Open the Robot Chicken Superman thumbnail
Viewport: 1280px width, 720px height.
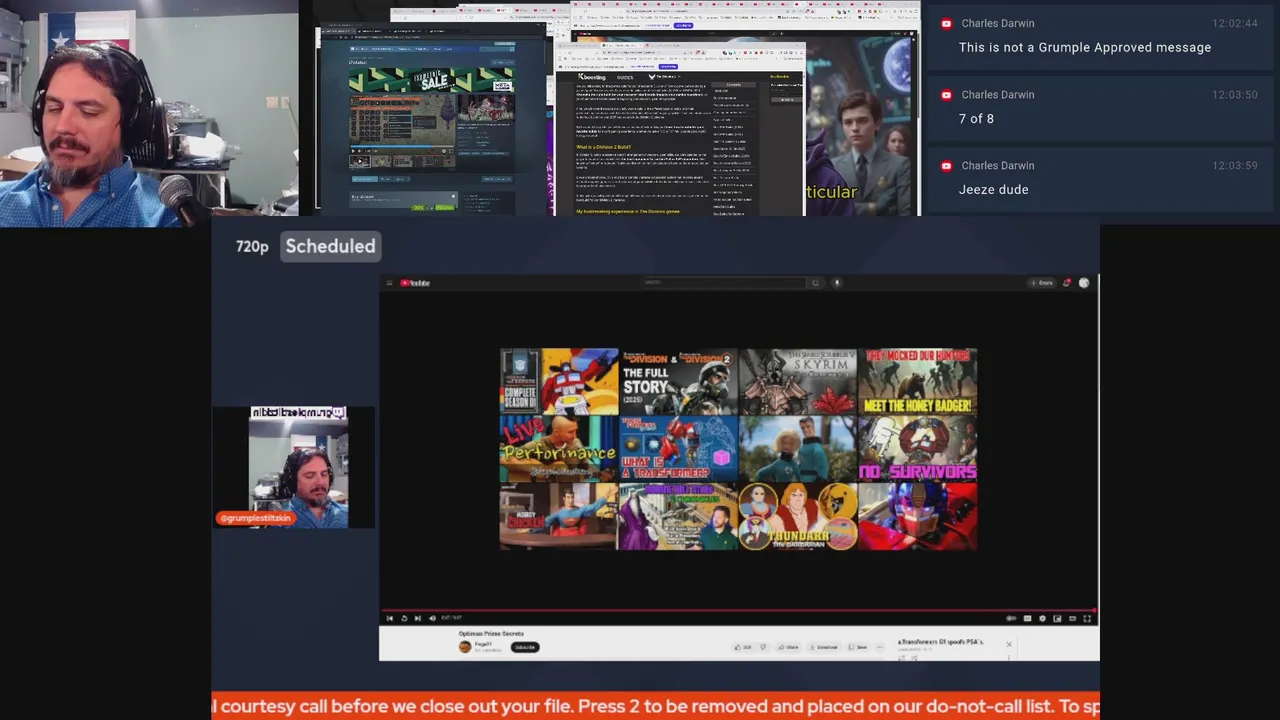(559, 516)
